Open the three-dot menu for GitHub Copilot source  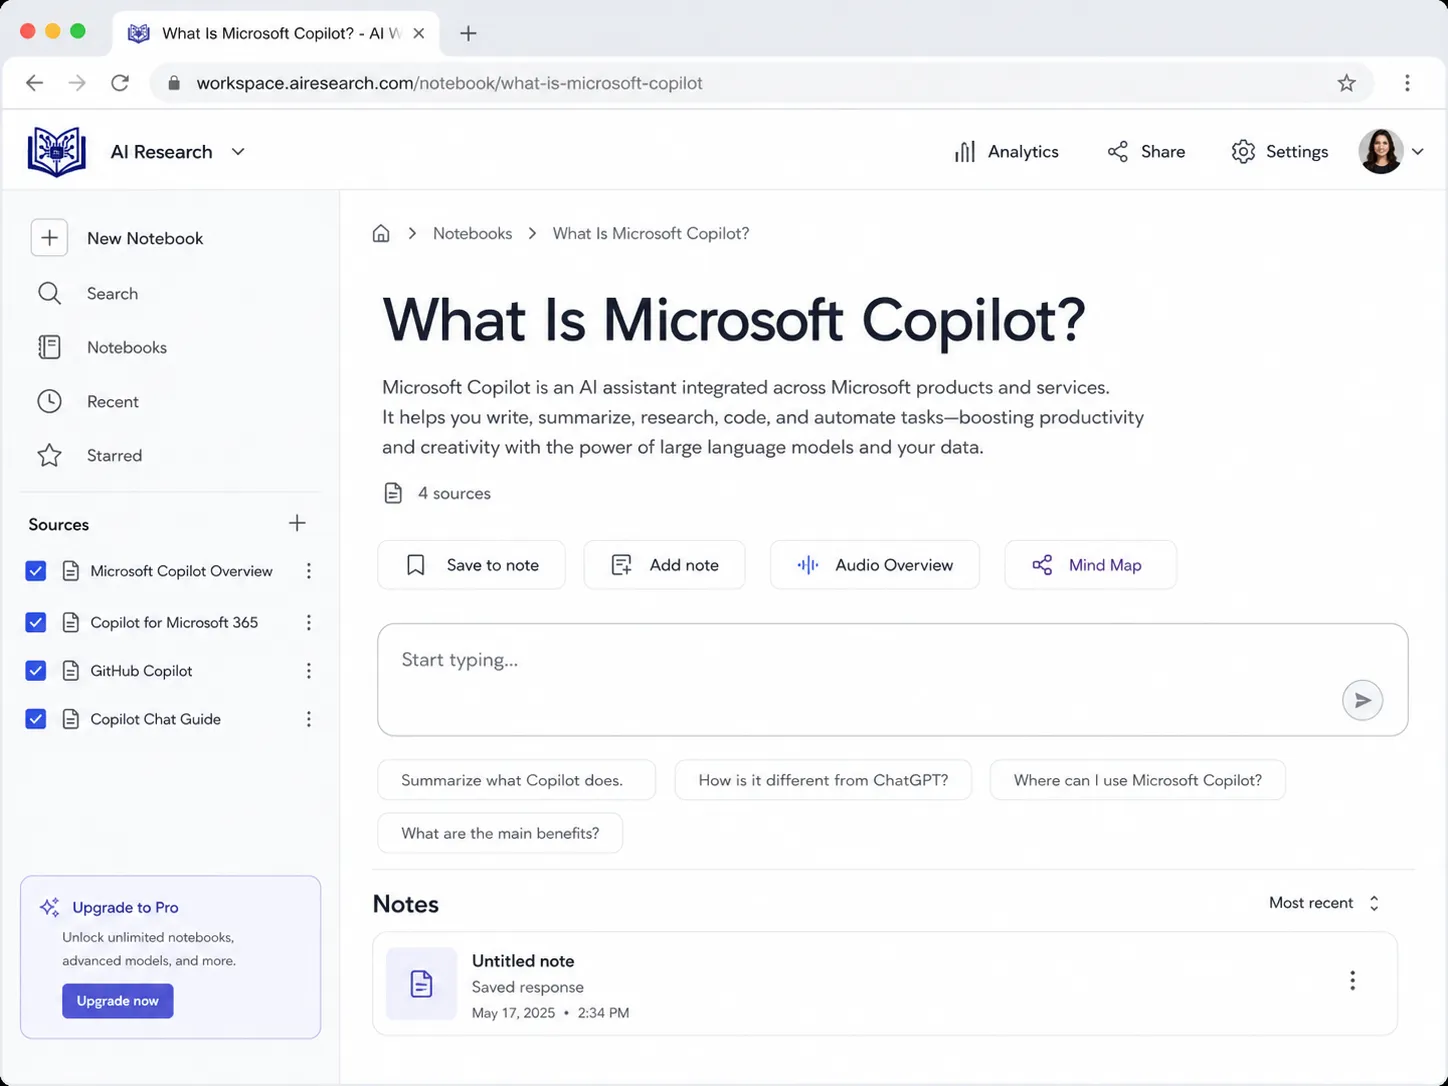pos(309,671)
